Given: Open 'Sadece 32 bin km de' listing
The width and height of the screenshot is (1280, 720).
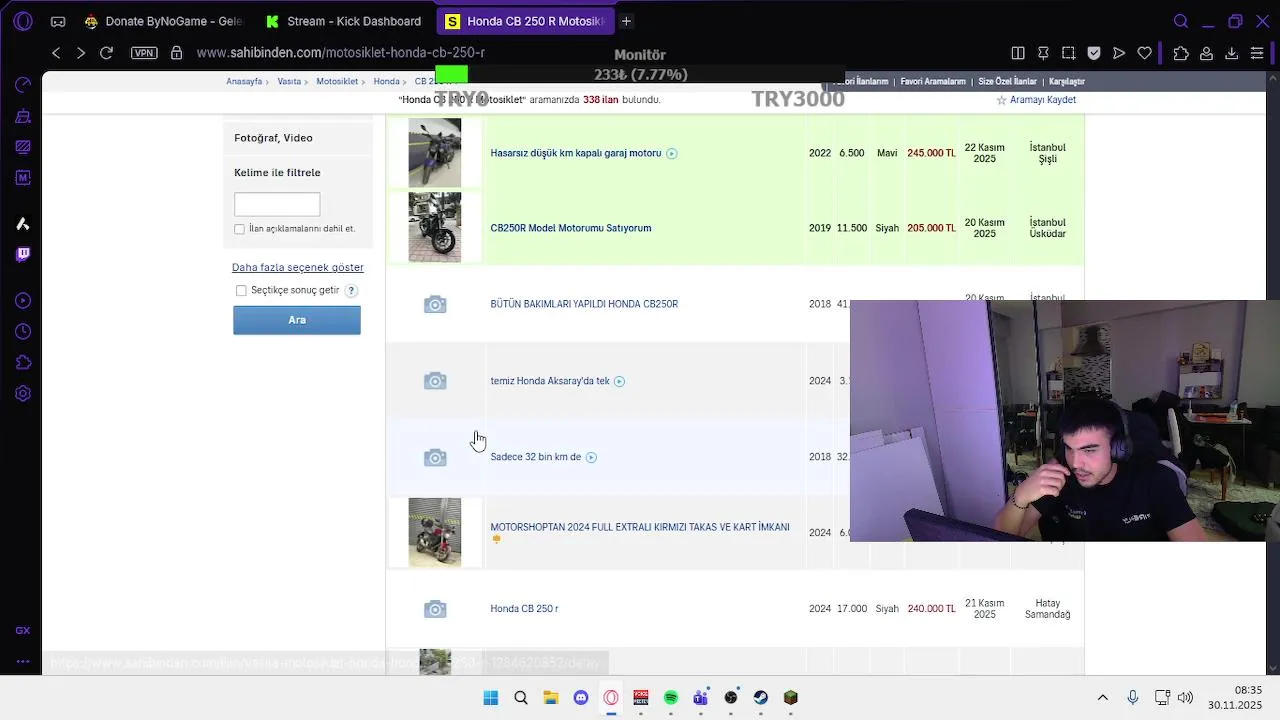Looking at the screenshot, I should point(536,457).
